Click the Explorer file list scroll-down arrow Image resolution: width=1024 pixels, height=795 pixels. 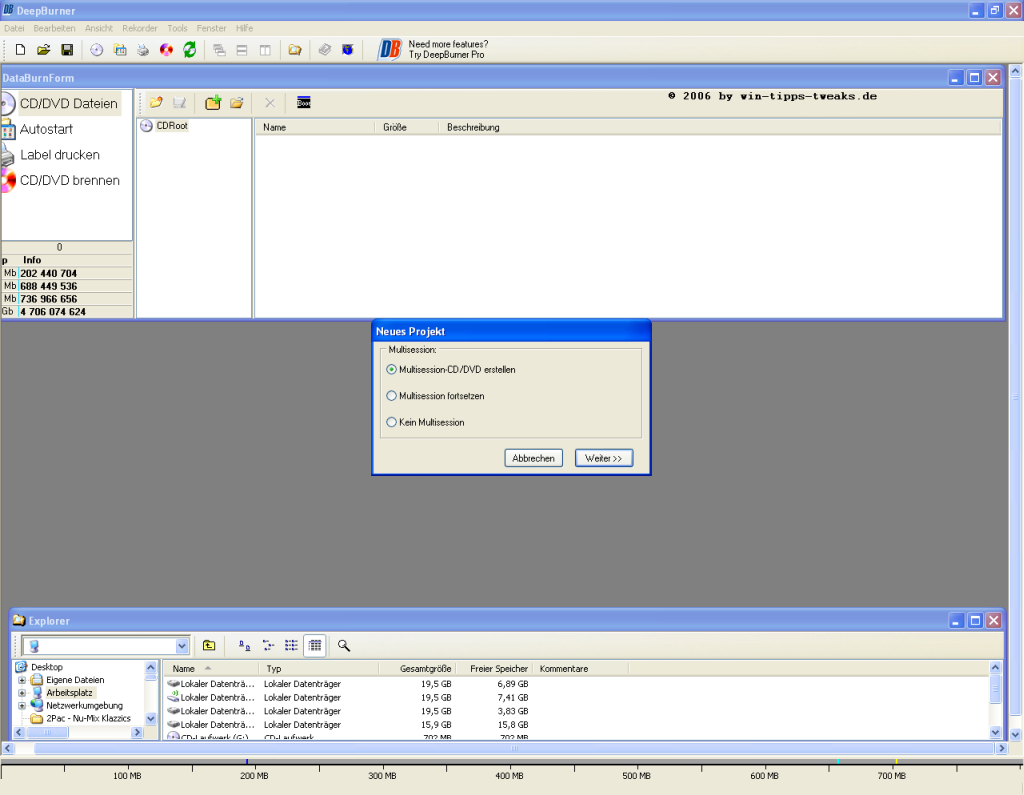tap(995, 732)
